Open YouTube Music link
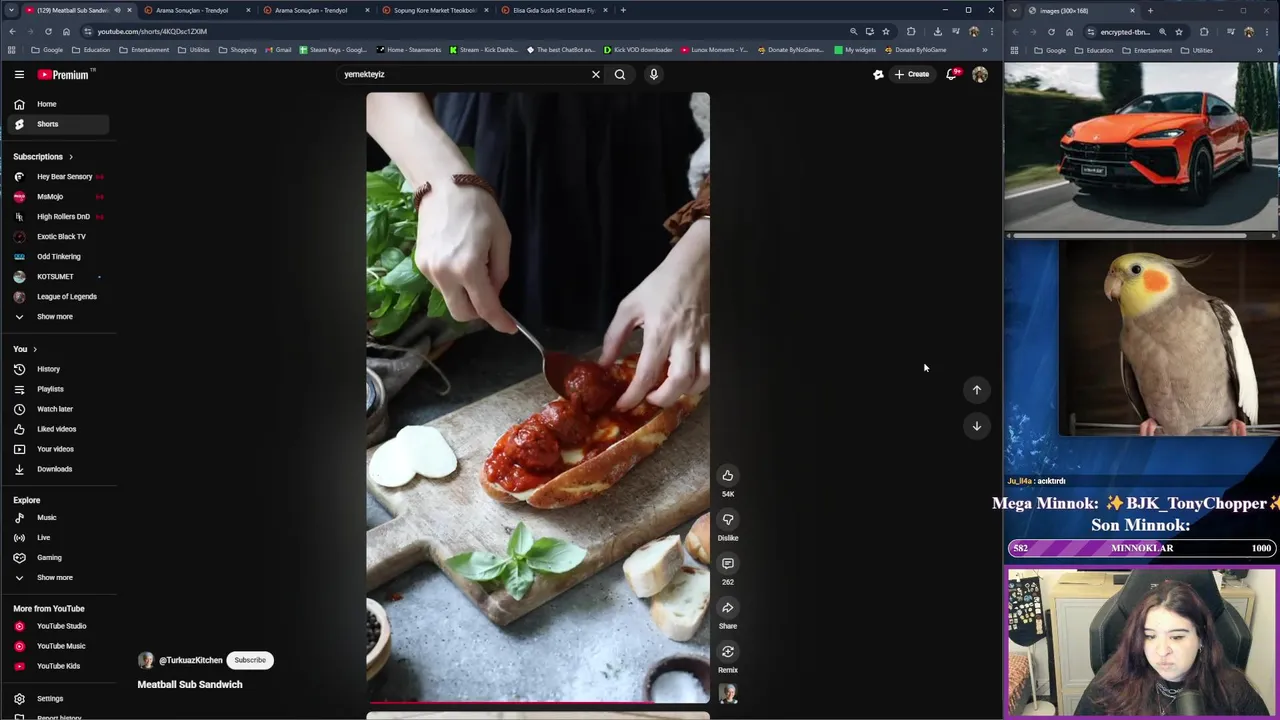Image resolution: width=1280 pixels, height=720 pixels. [x=59, y=646]
